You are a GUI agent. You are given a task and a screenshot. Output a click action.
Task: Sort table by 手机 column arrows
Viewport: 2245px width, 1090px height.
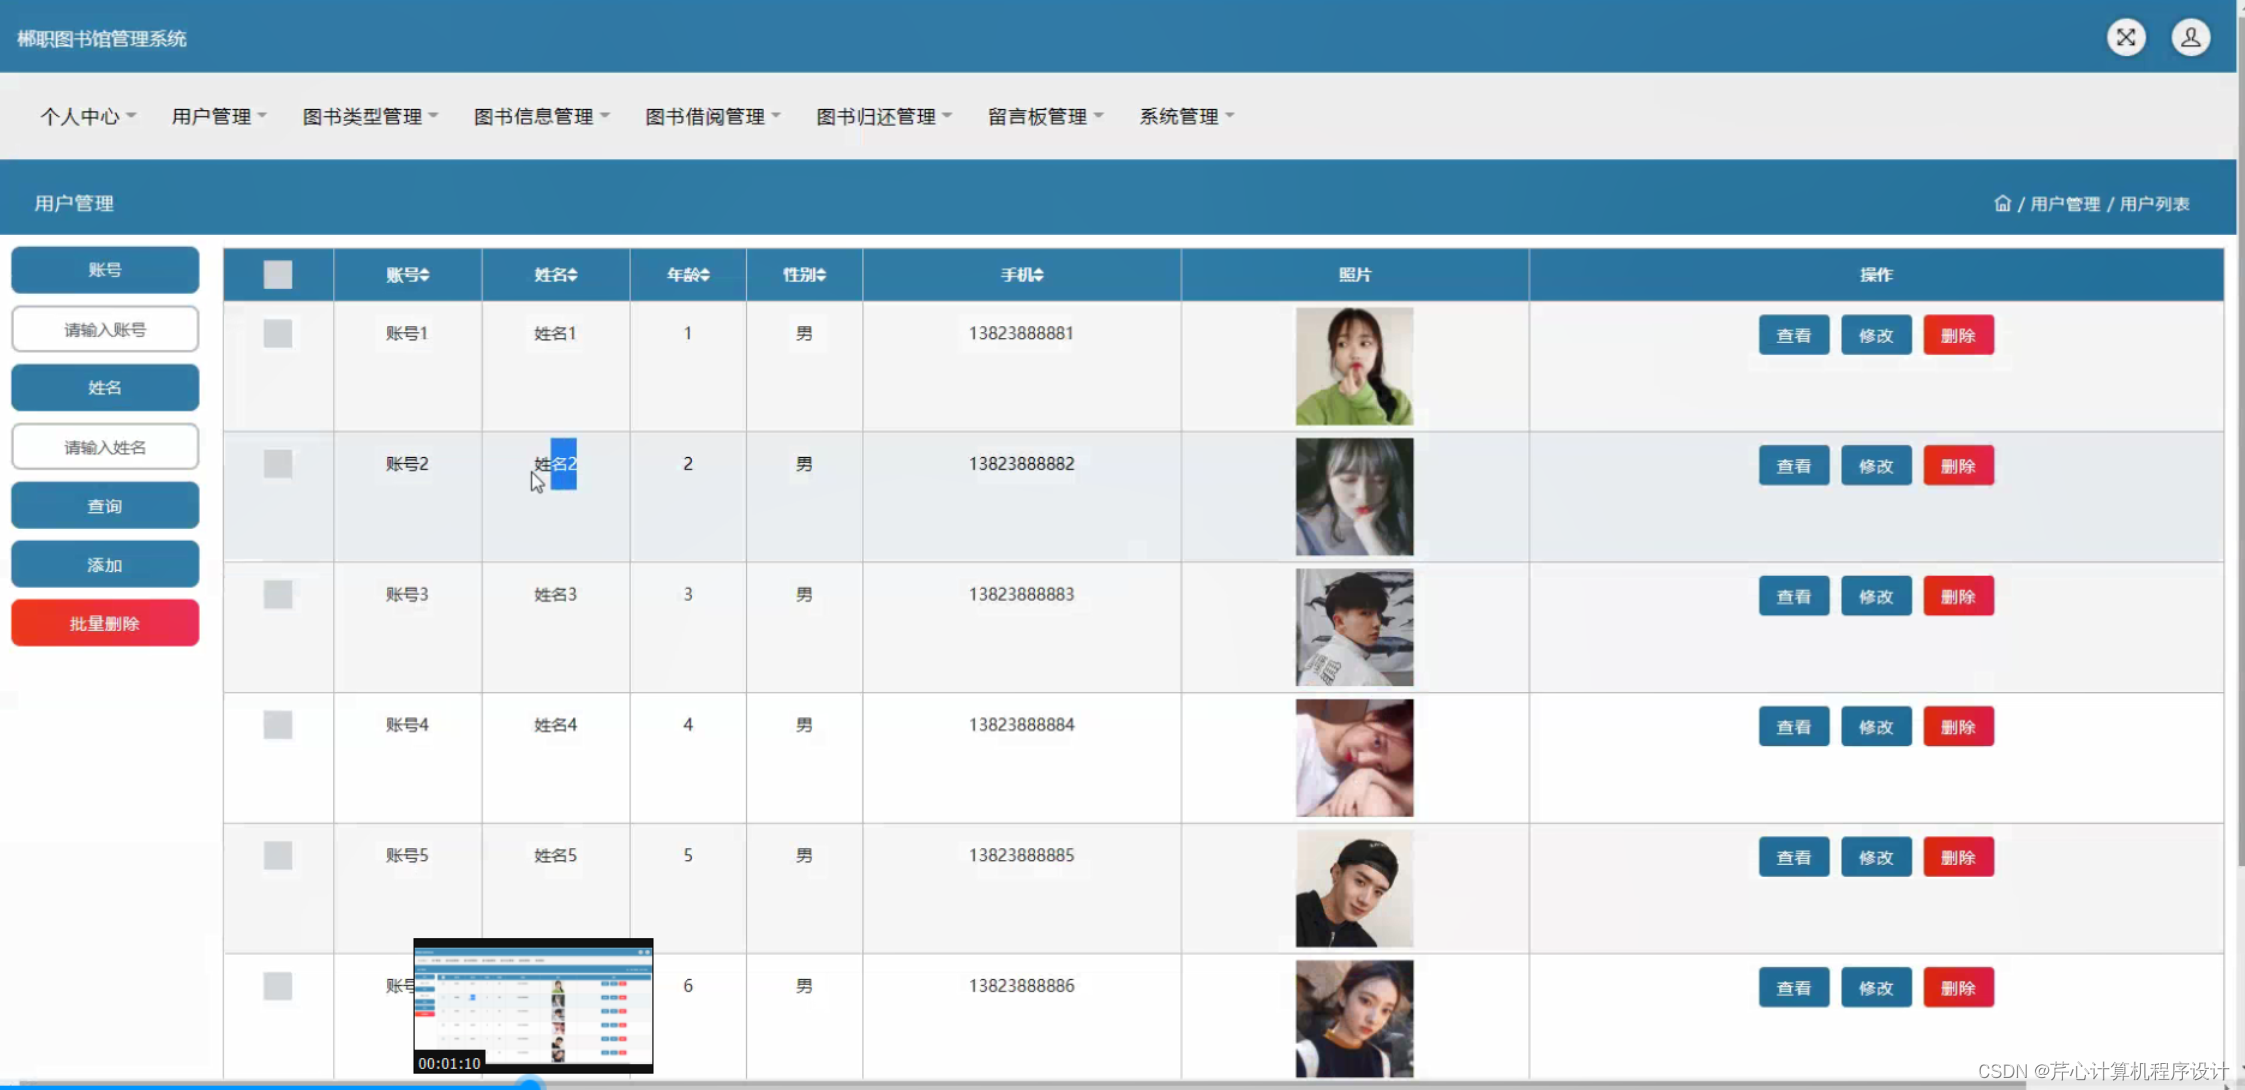(1038, 275)
